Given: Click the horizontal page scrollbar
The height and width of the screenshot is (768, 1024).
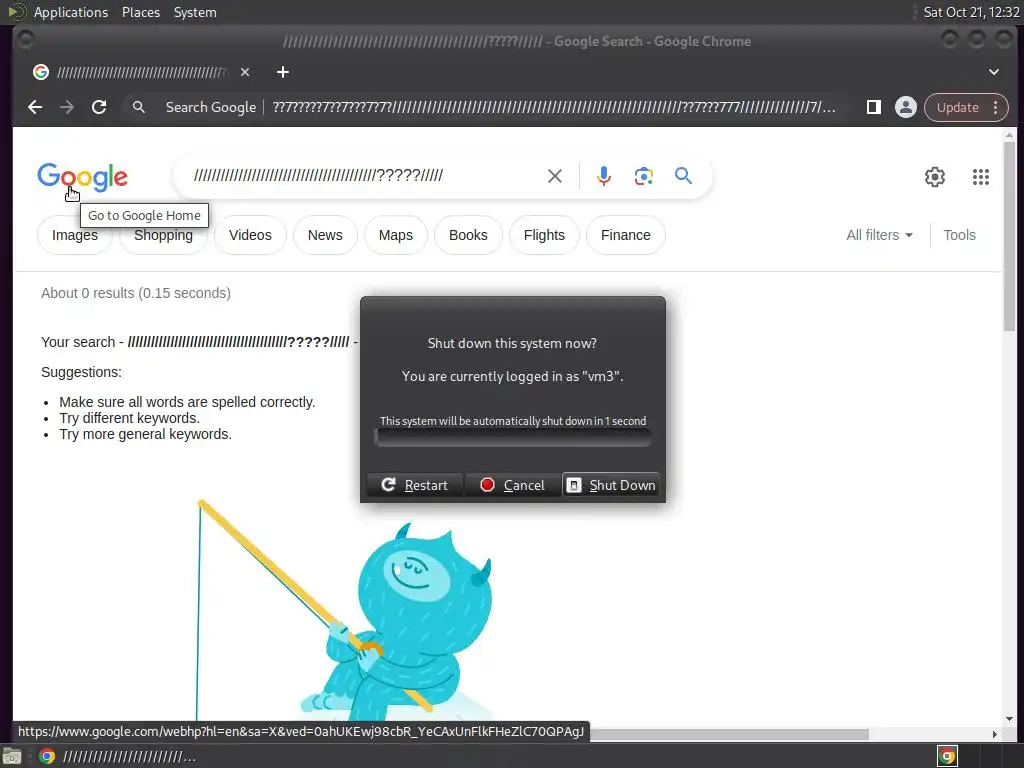Looking at the screenshot, I should point(728,734).
